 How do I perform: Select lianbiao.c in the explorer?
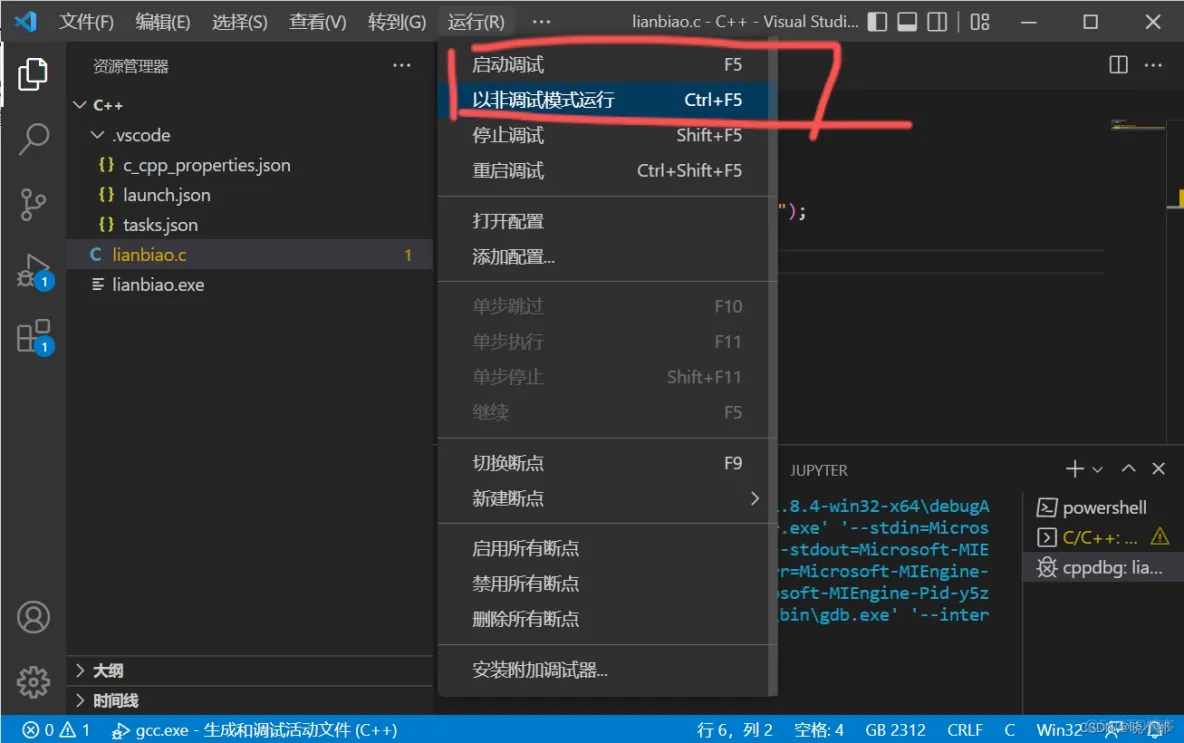(x=249, y=254)
